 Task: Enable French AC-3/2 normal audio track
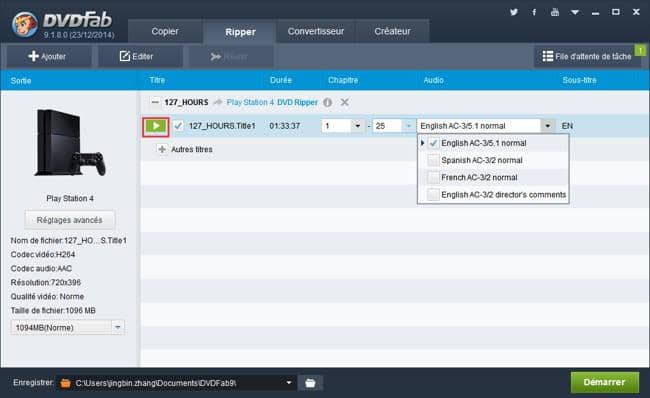click(433, 177)
